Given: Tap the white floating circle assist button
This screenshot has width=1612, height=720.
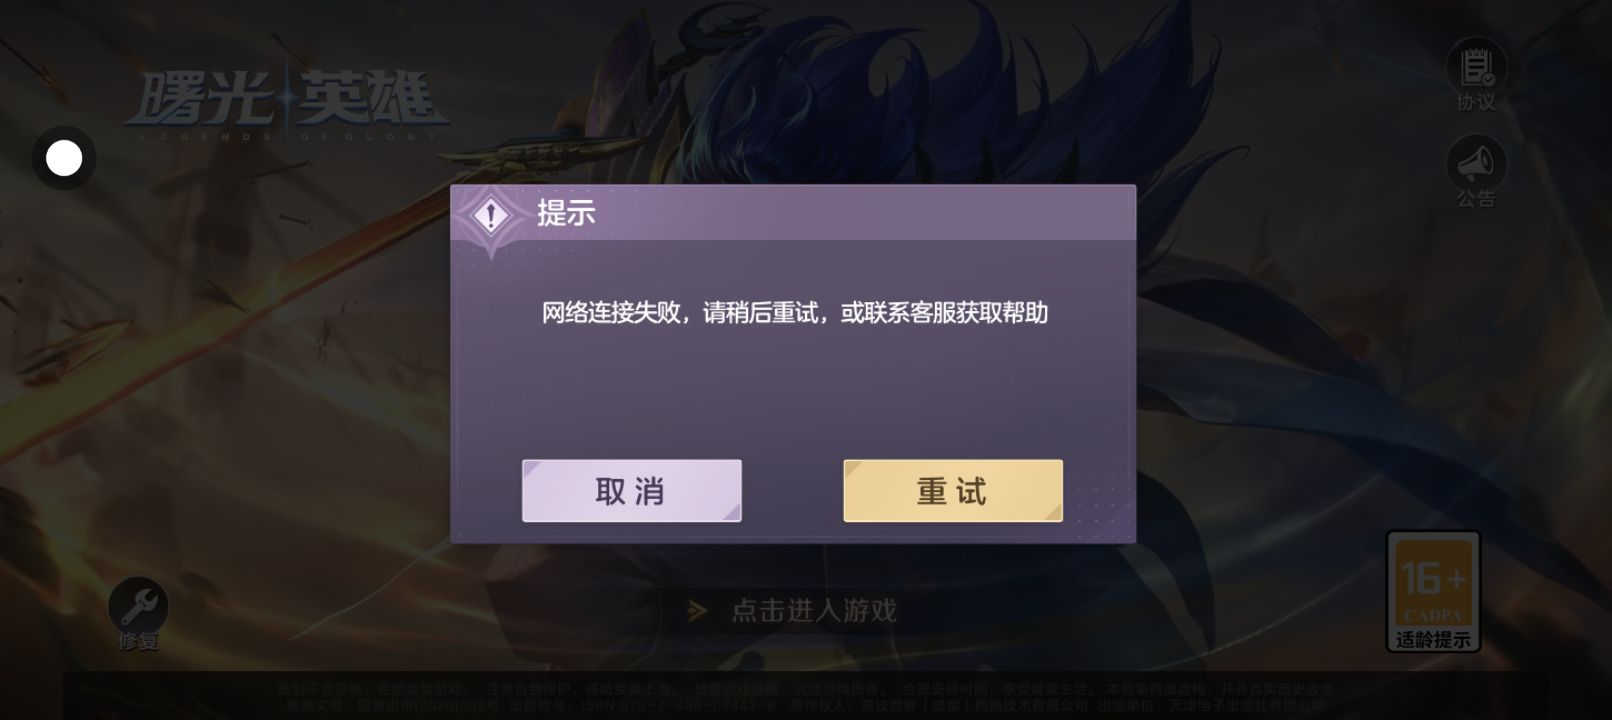Looking at the screenshot, I should (64, 158).
